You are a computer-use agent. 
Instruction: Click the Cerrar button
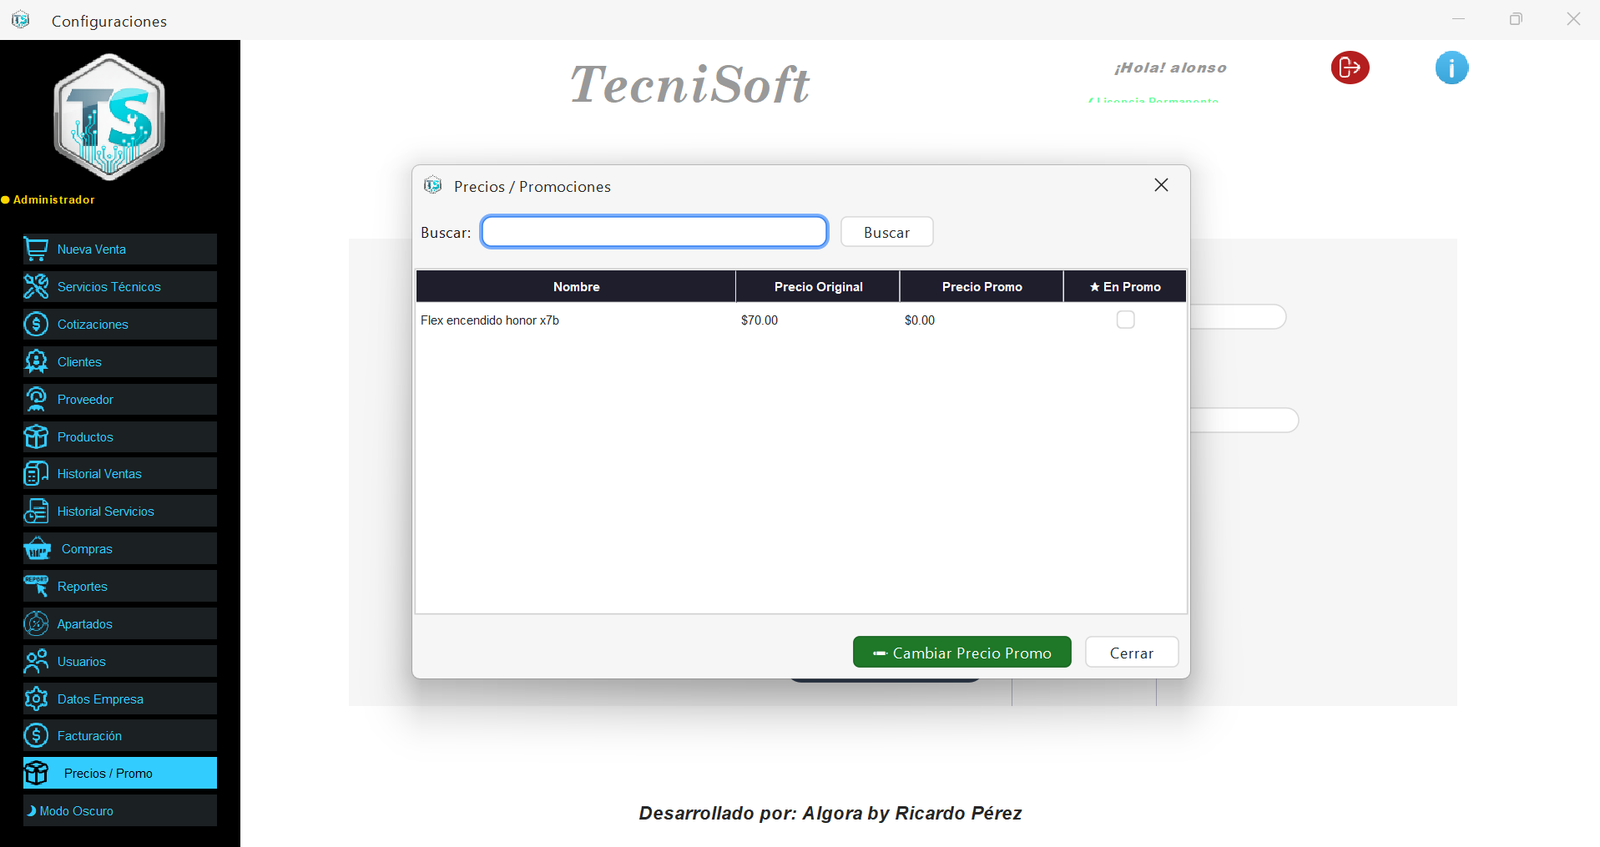click(1132, 653)
